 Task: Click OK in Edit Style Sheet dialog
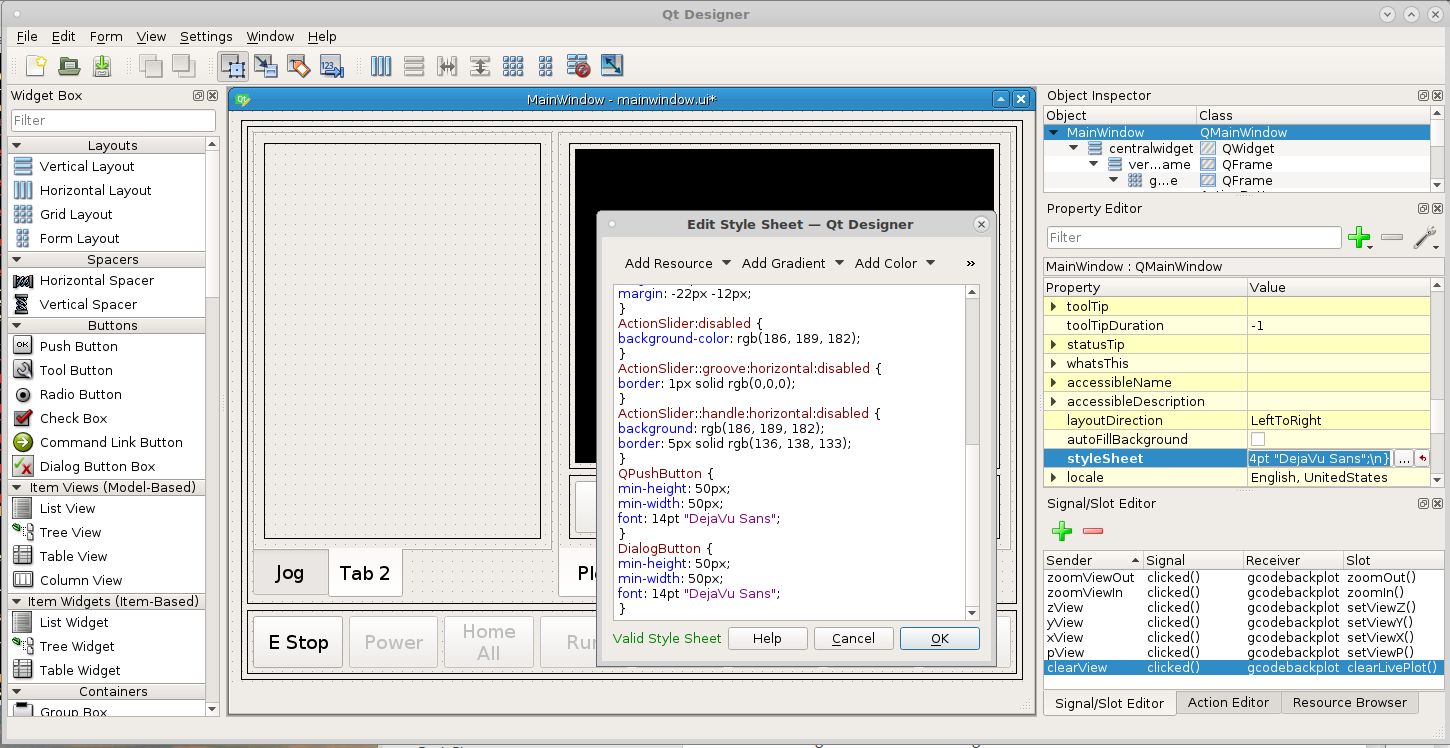pos(940,638)
